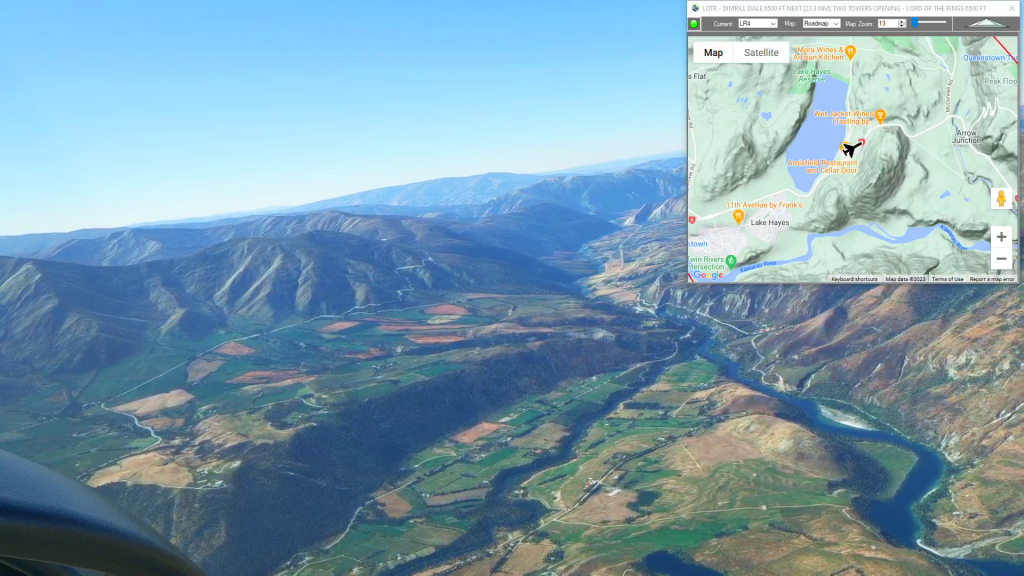Click Report a map error link
This screenshot has height=576, width=1024.
992,279
